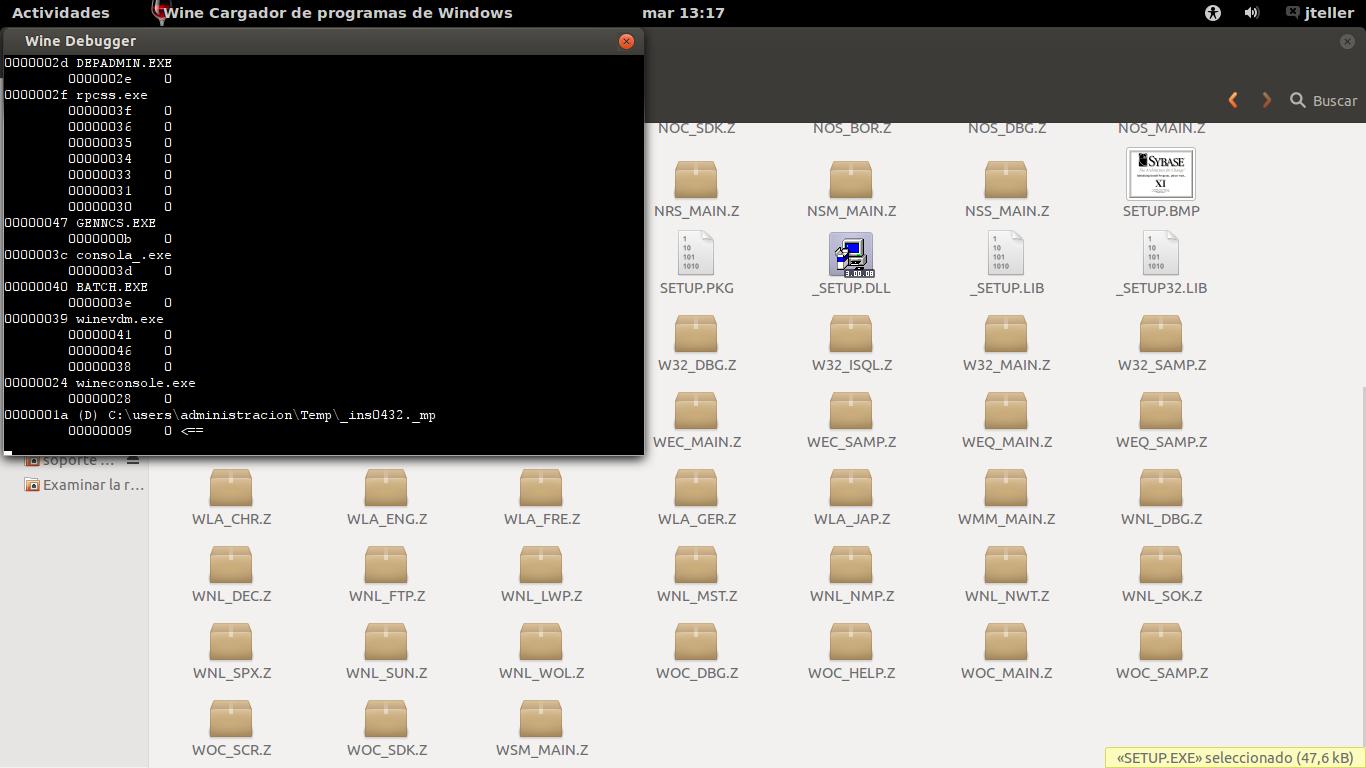Image resolution: width=1366 pixels, height=768 pixels.
Task: Select the WEQ_MAIN.Z archive icon
Action: (x=1006, y=411)
